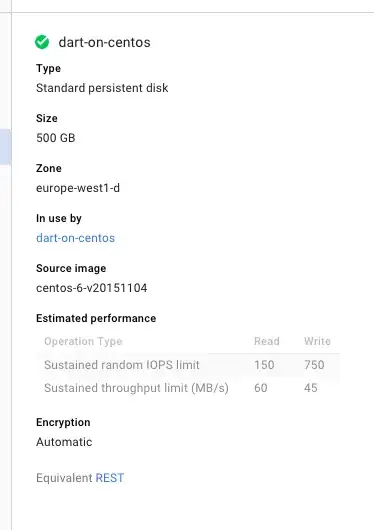Click the highlighted blue item in left sidebar

point(5,147)
